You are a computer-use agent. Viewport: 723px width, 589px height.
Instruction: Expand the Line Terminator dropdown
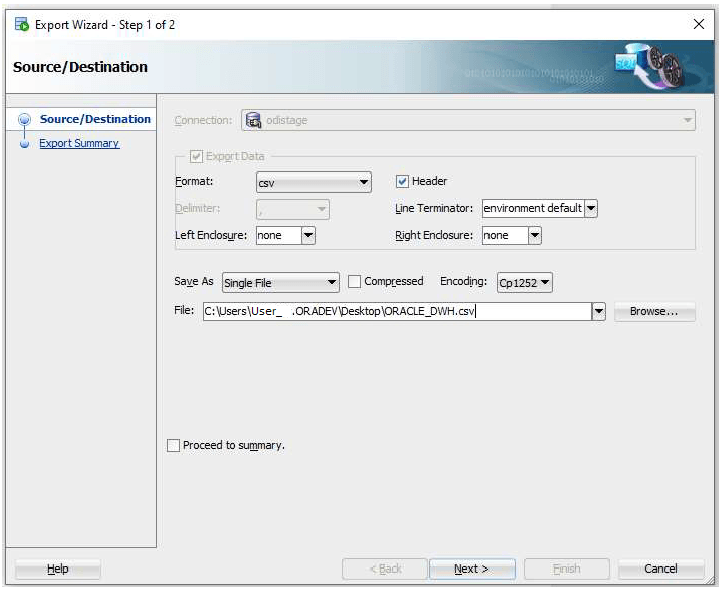591,208
